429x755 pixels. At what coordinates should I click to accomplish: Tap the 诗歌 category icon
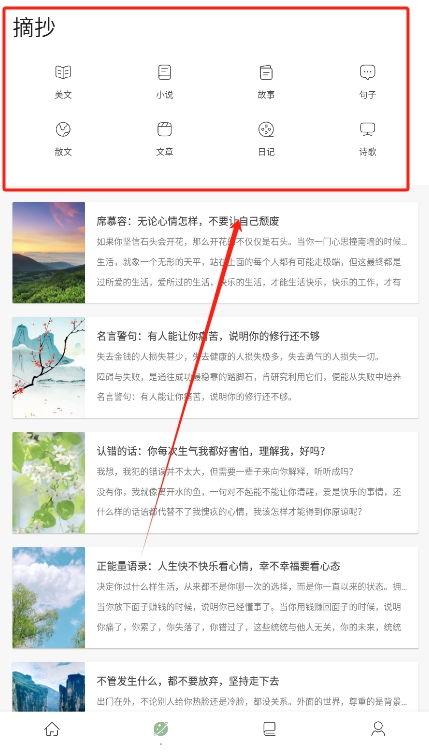367,130
